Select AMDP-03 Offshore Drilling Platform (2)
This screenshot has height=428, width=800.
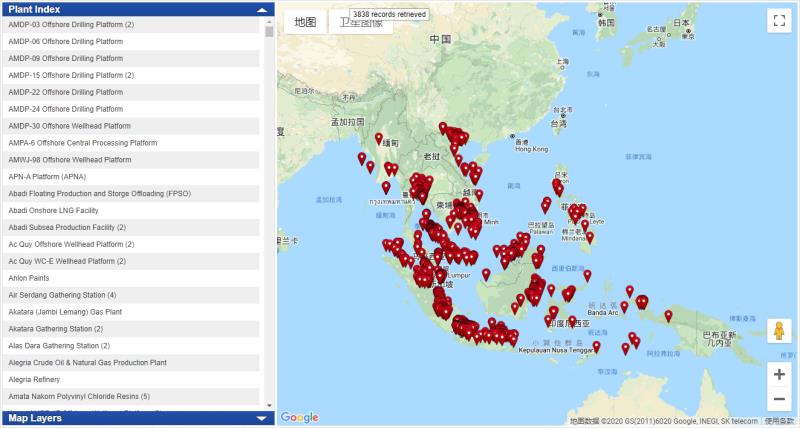click(71, 24)
